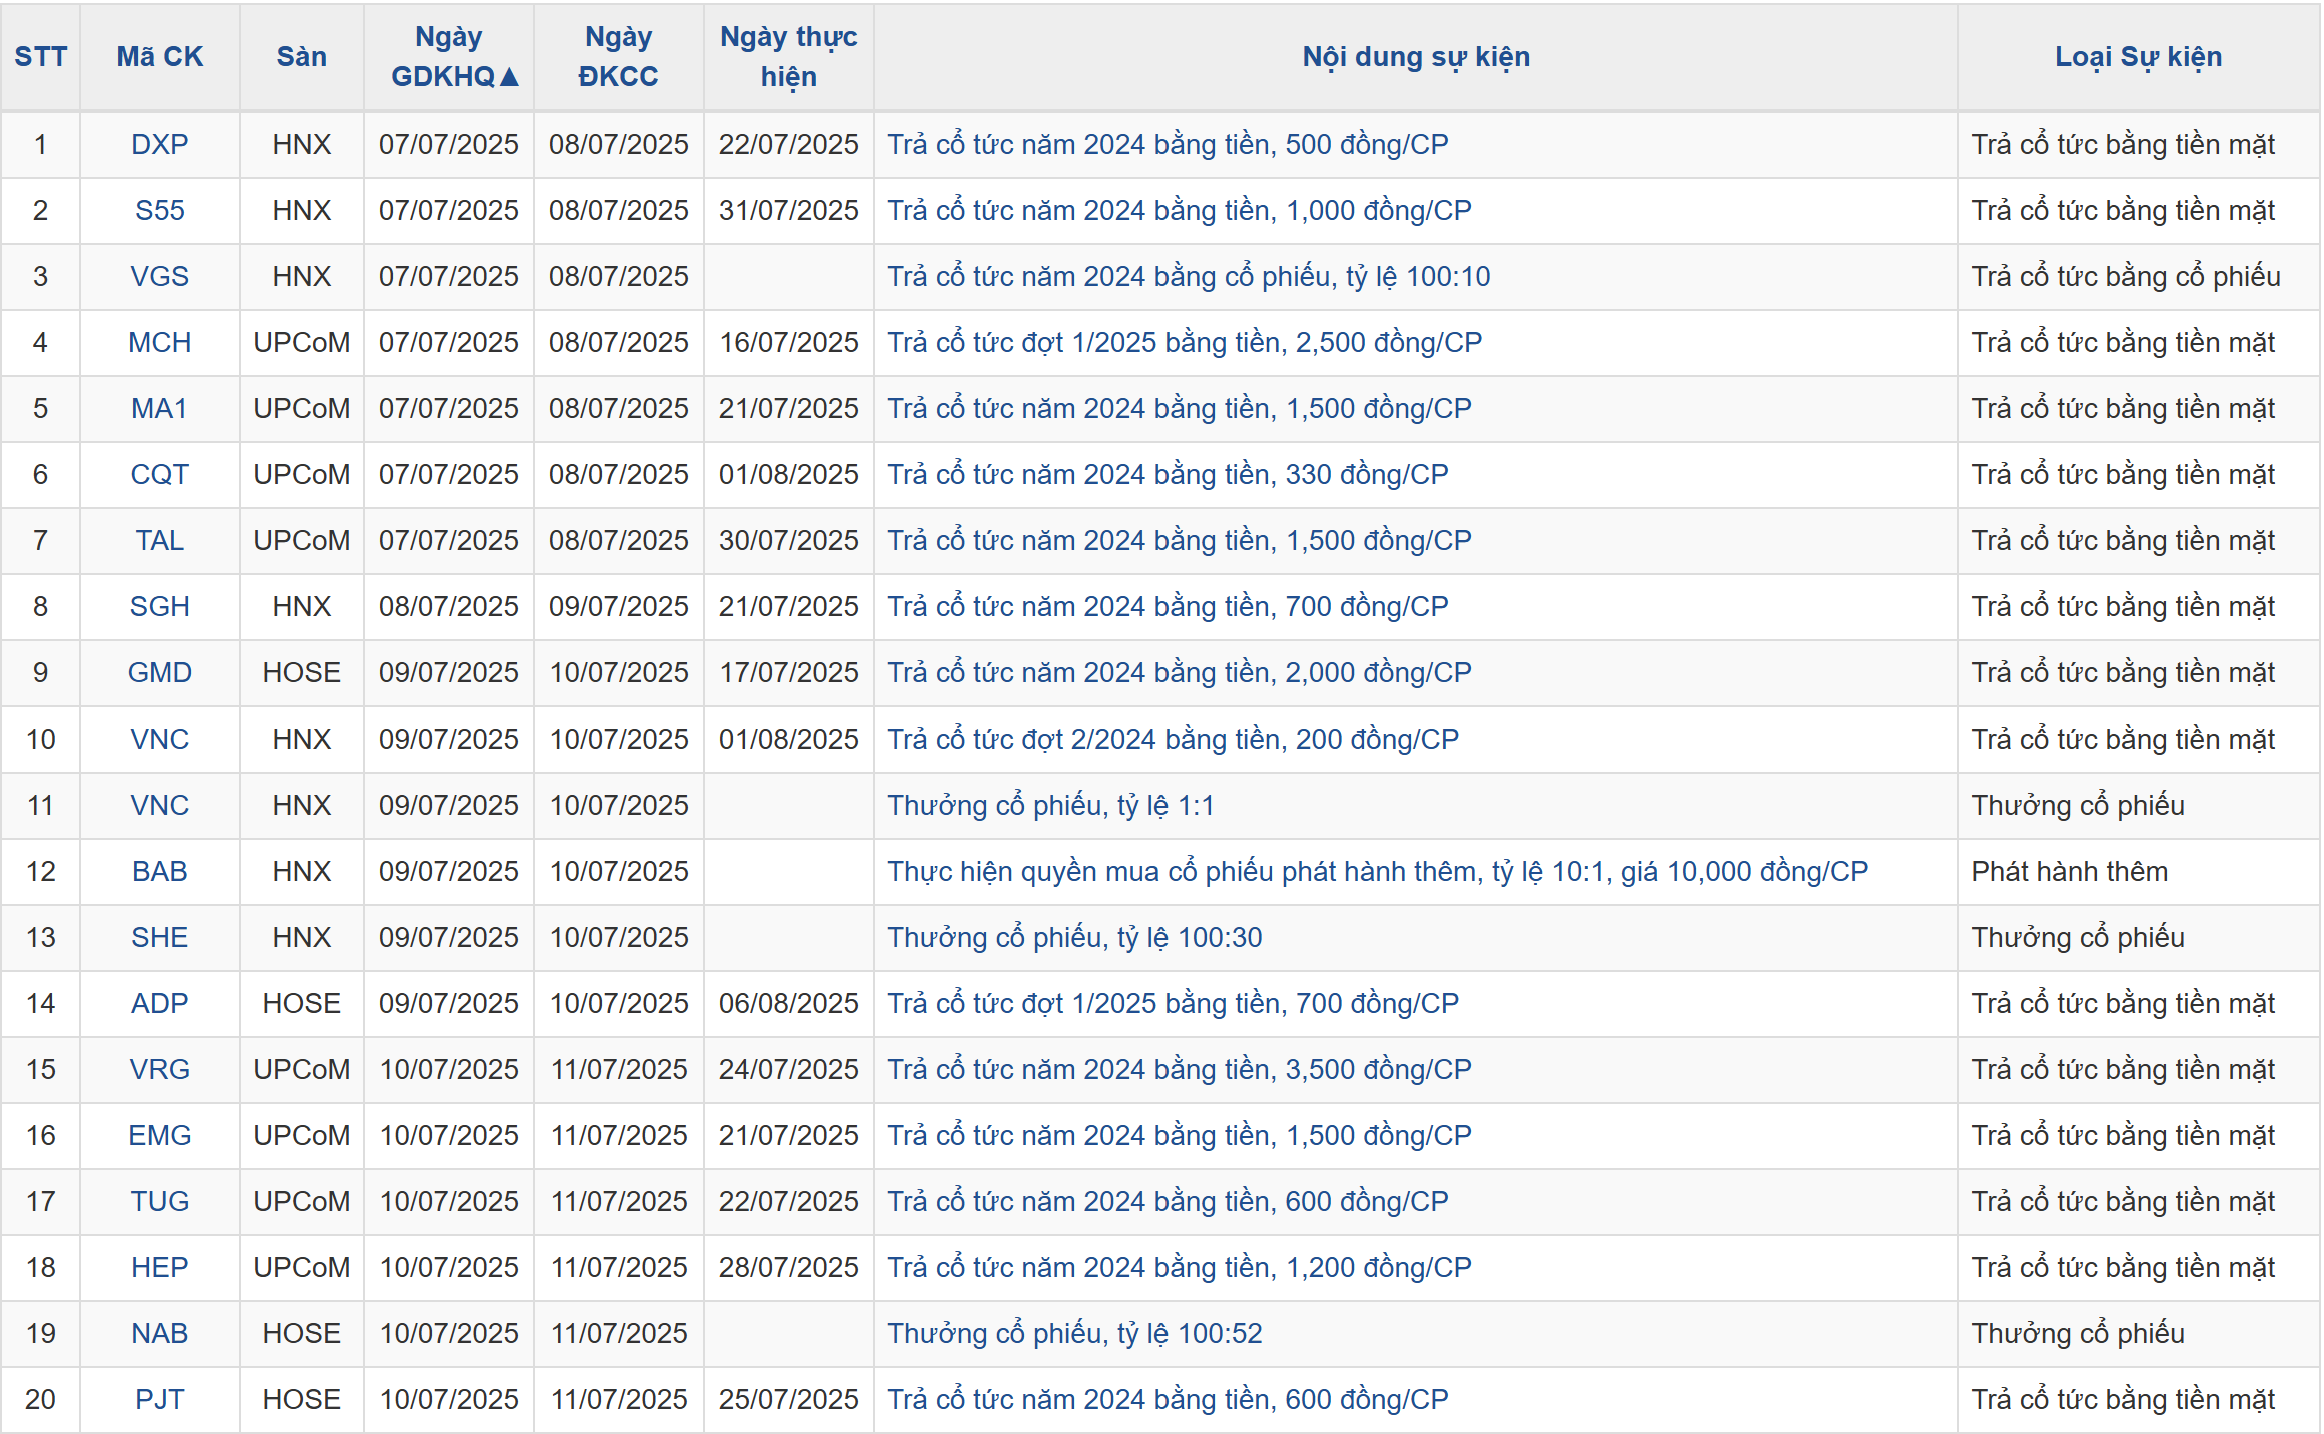Select execution date 25/07/2025 in PJT row
The width and height of the screenshot is (2324, 1434).
click(x=789, y=1400)
